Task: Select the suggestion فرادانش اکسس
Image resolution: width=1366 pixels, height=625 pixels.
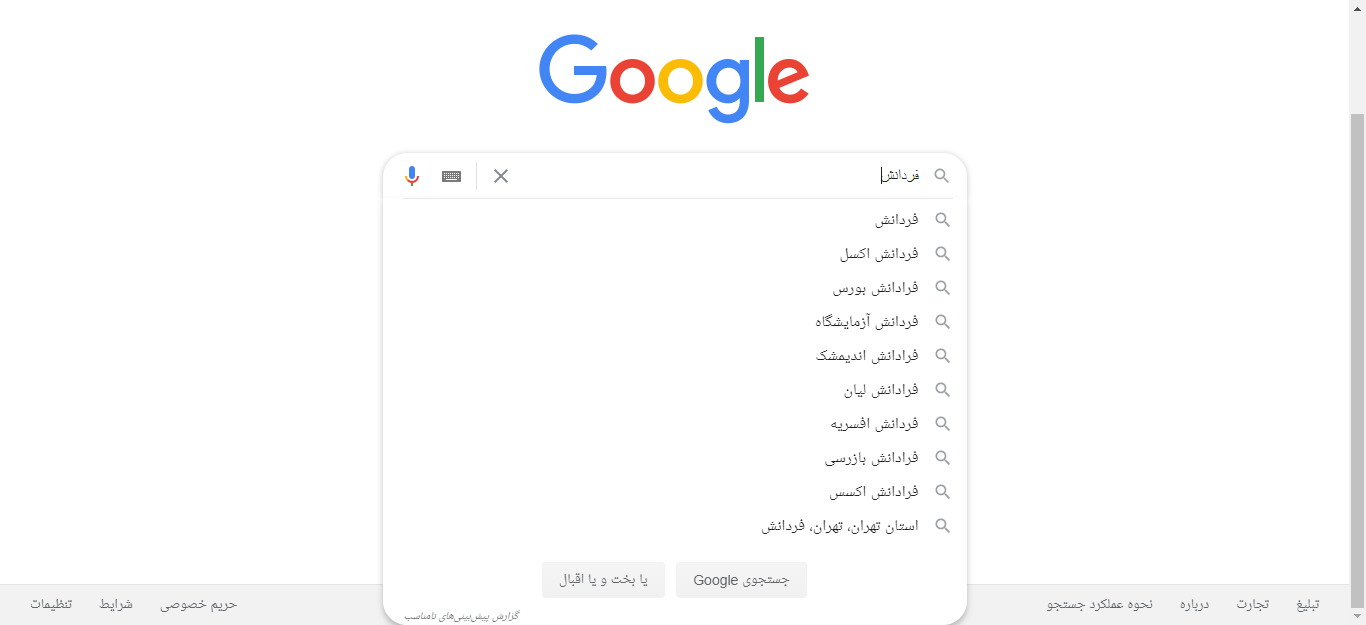Action: click(x=675, y=492)
